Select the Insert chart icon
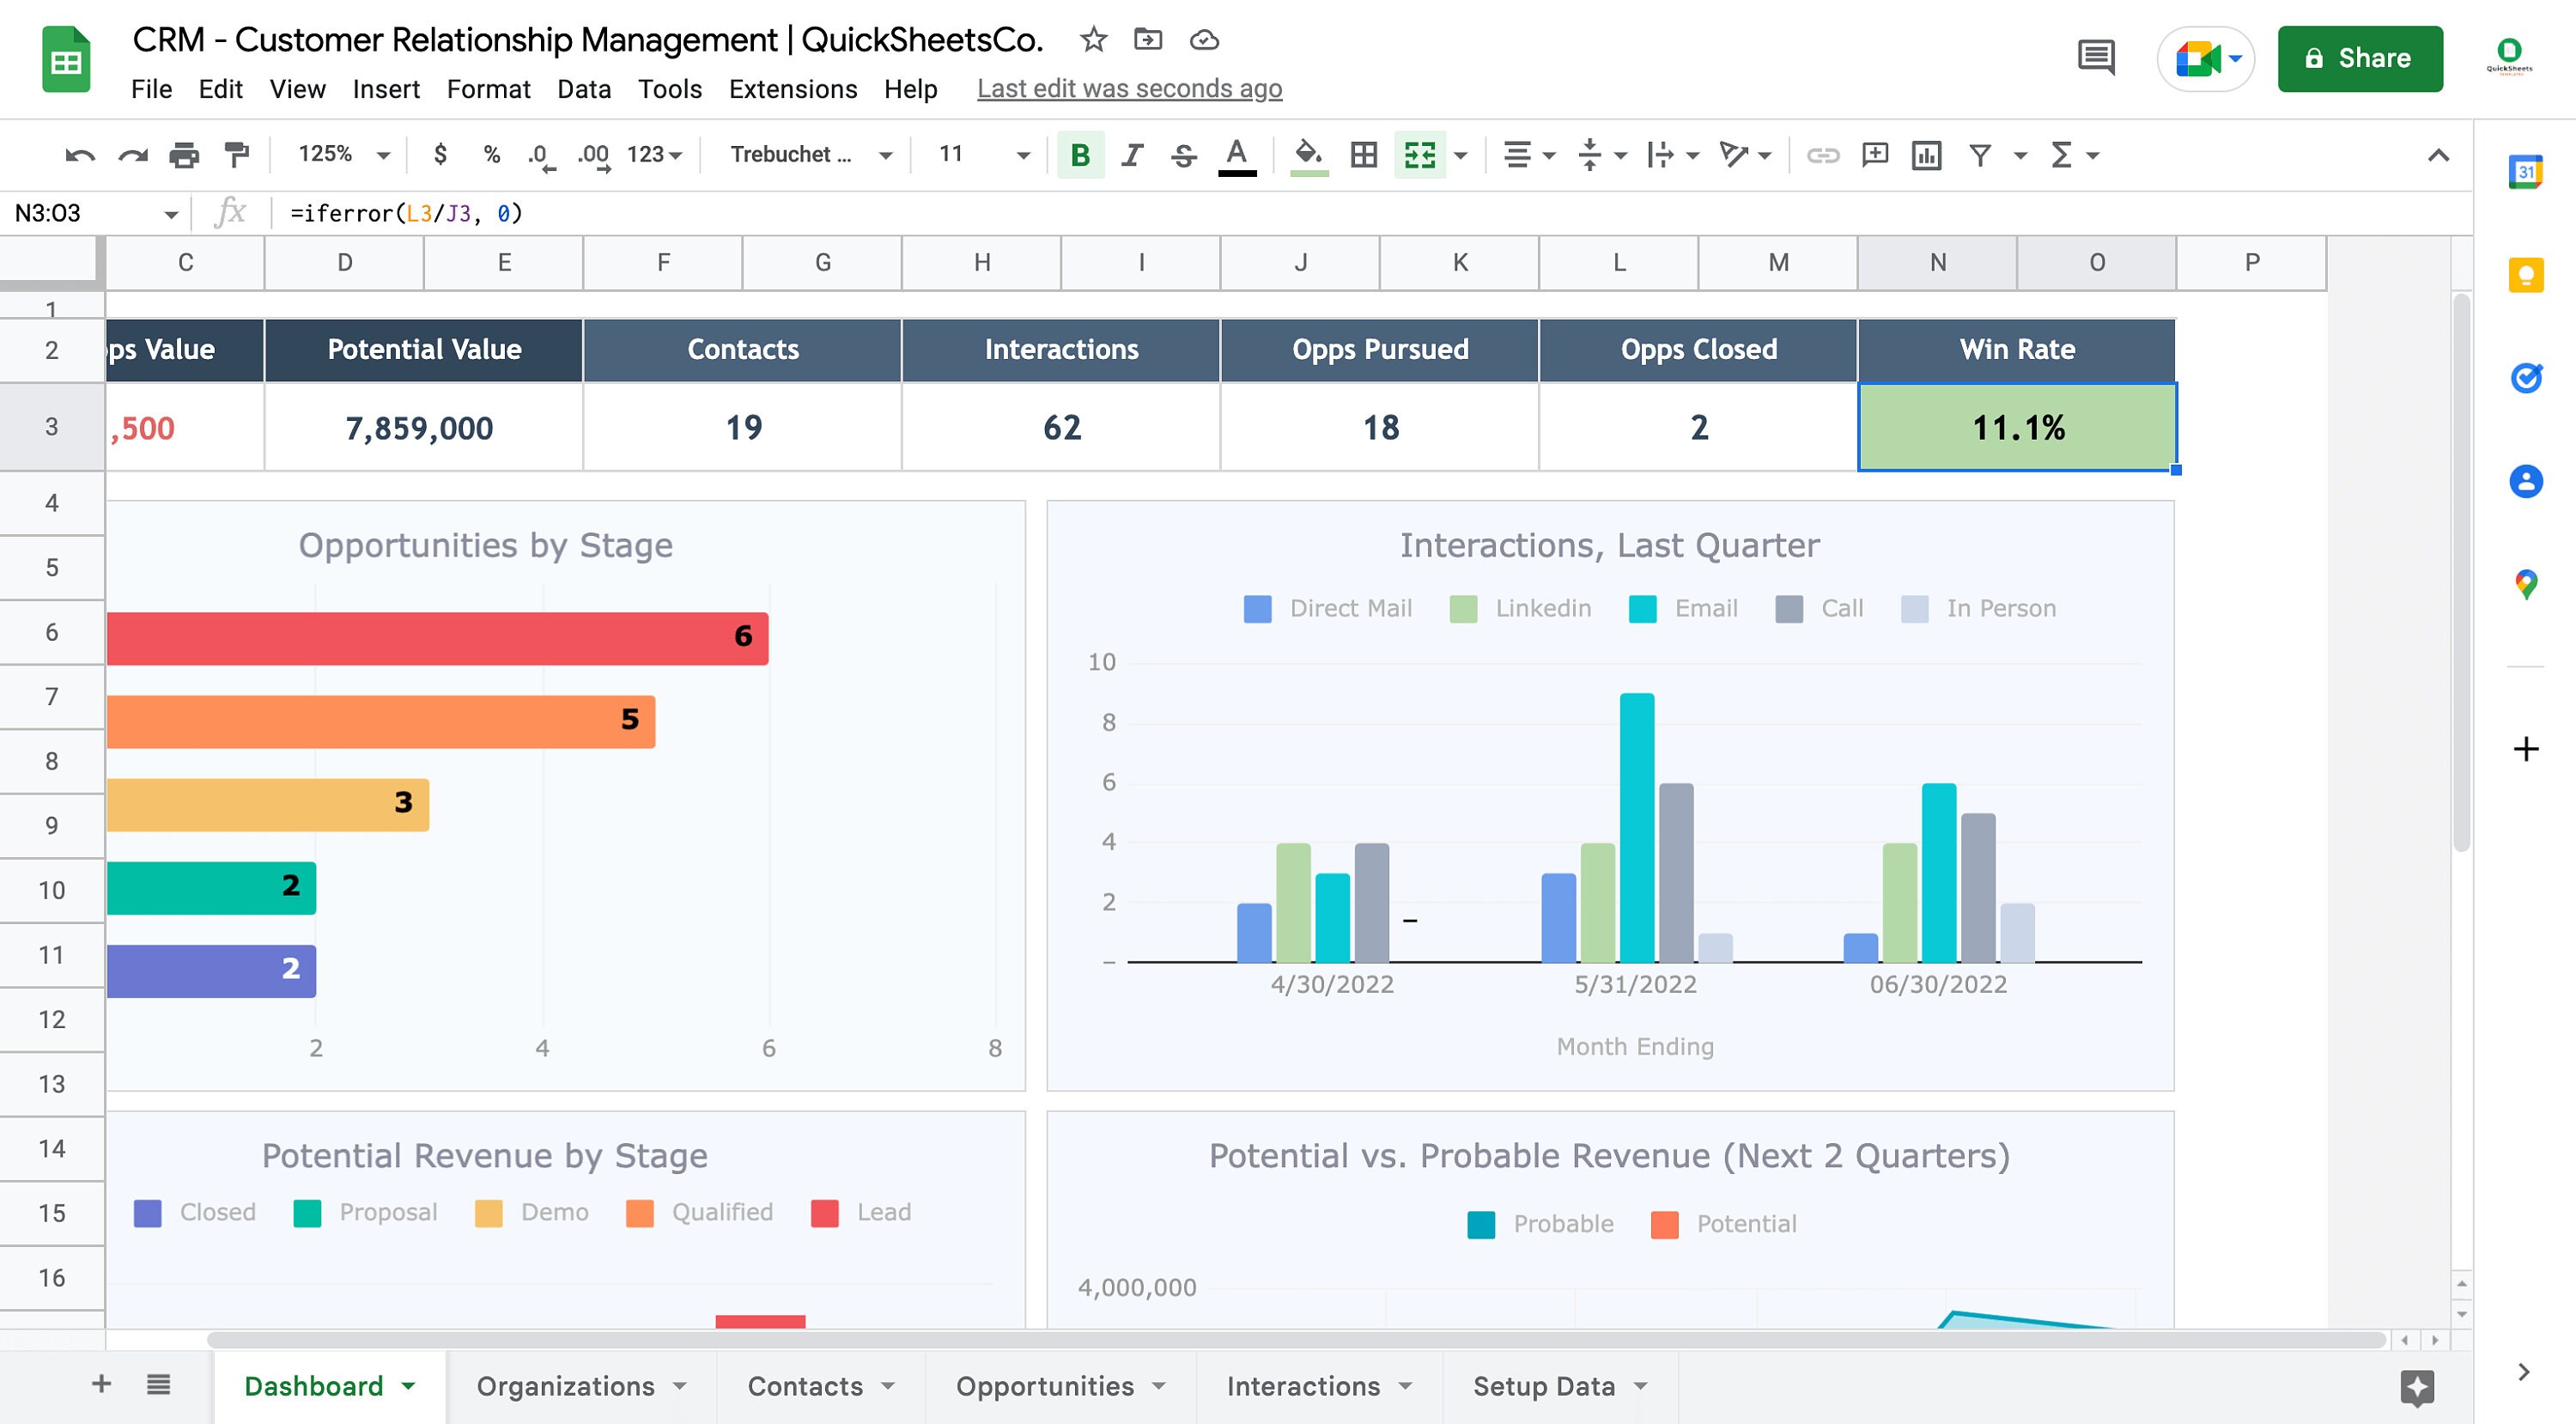This screenshot has width=2576, height=1424. coord(1928,155)
